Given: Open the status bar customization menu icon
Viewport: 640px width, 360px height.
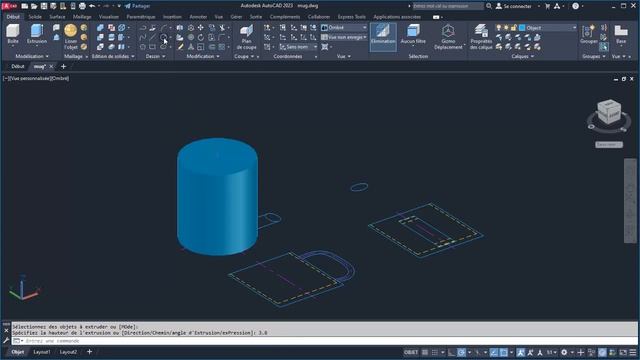Looking at the screenshot, I should point(633,352).
